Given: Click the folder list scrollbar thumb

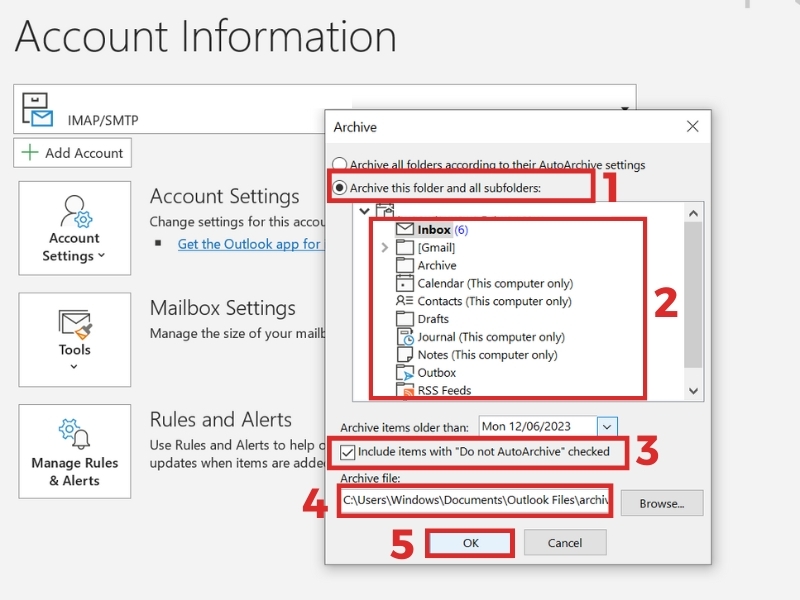Looking at the screenshot, I should point(693,295).
